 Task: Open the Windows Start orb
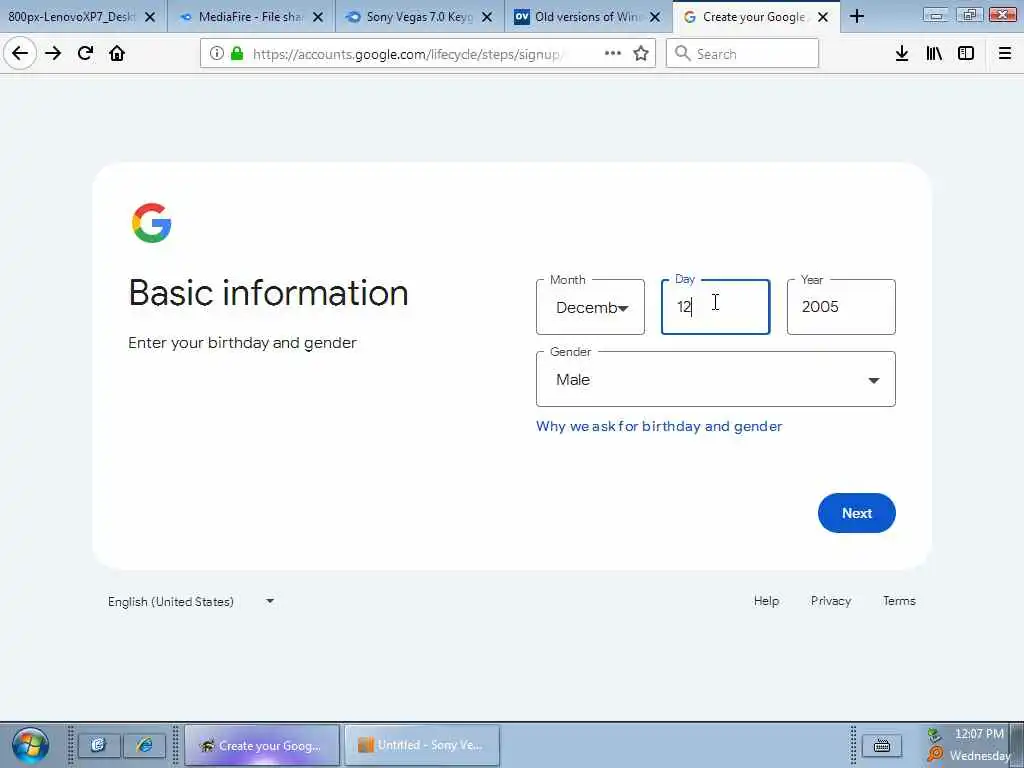coord(29,745)
